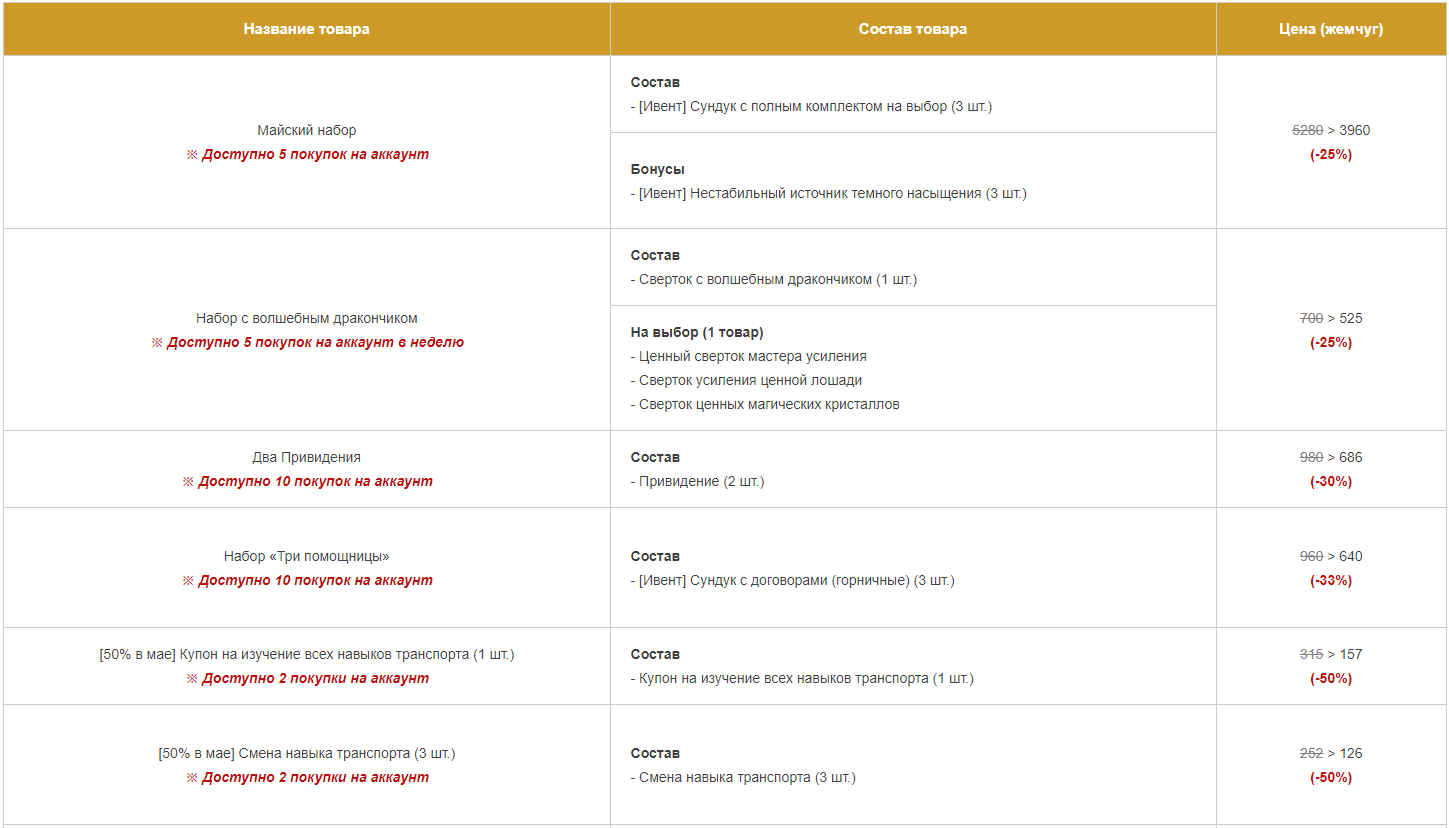
Task: Click the 'Цена (жемчуг)' column header
Action: (x=1331, y=29)
